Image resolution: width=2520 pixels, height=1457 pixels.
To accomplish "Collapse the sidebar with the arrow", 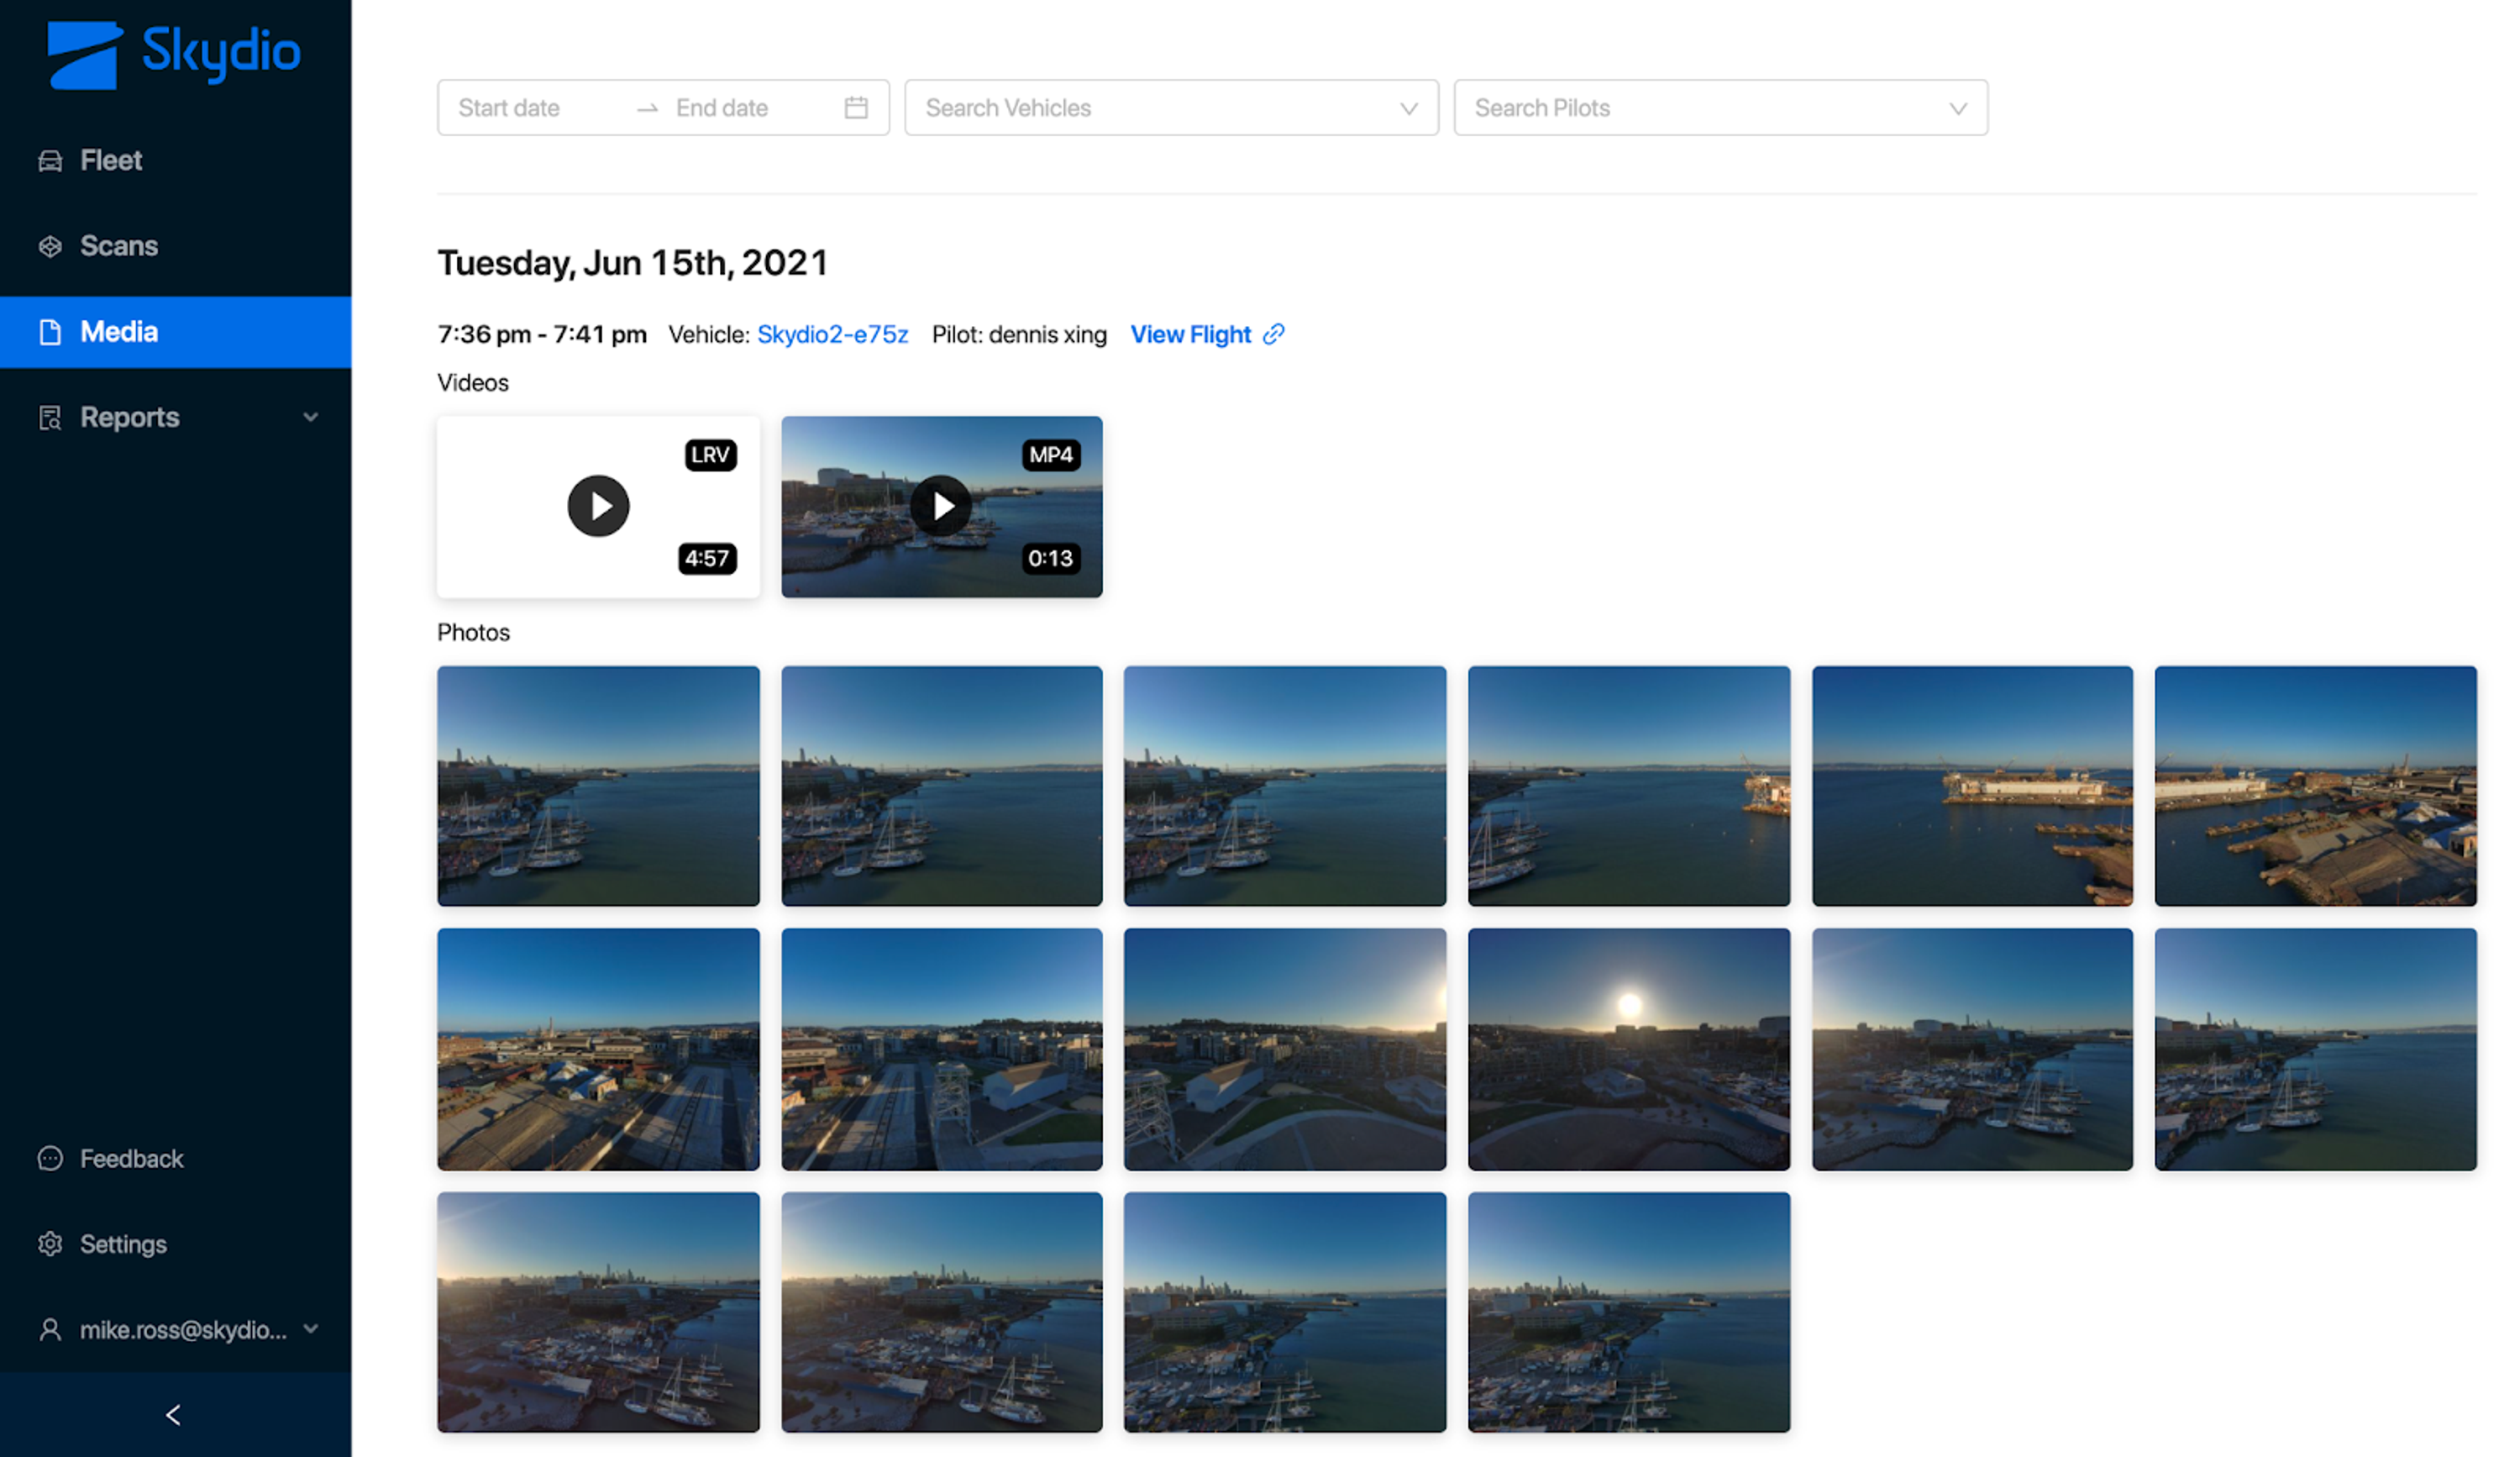I will pyautogui.click(x=173, y=1415).
